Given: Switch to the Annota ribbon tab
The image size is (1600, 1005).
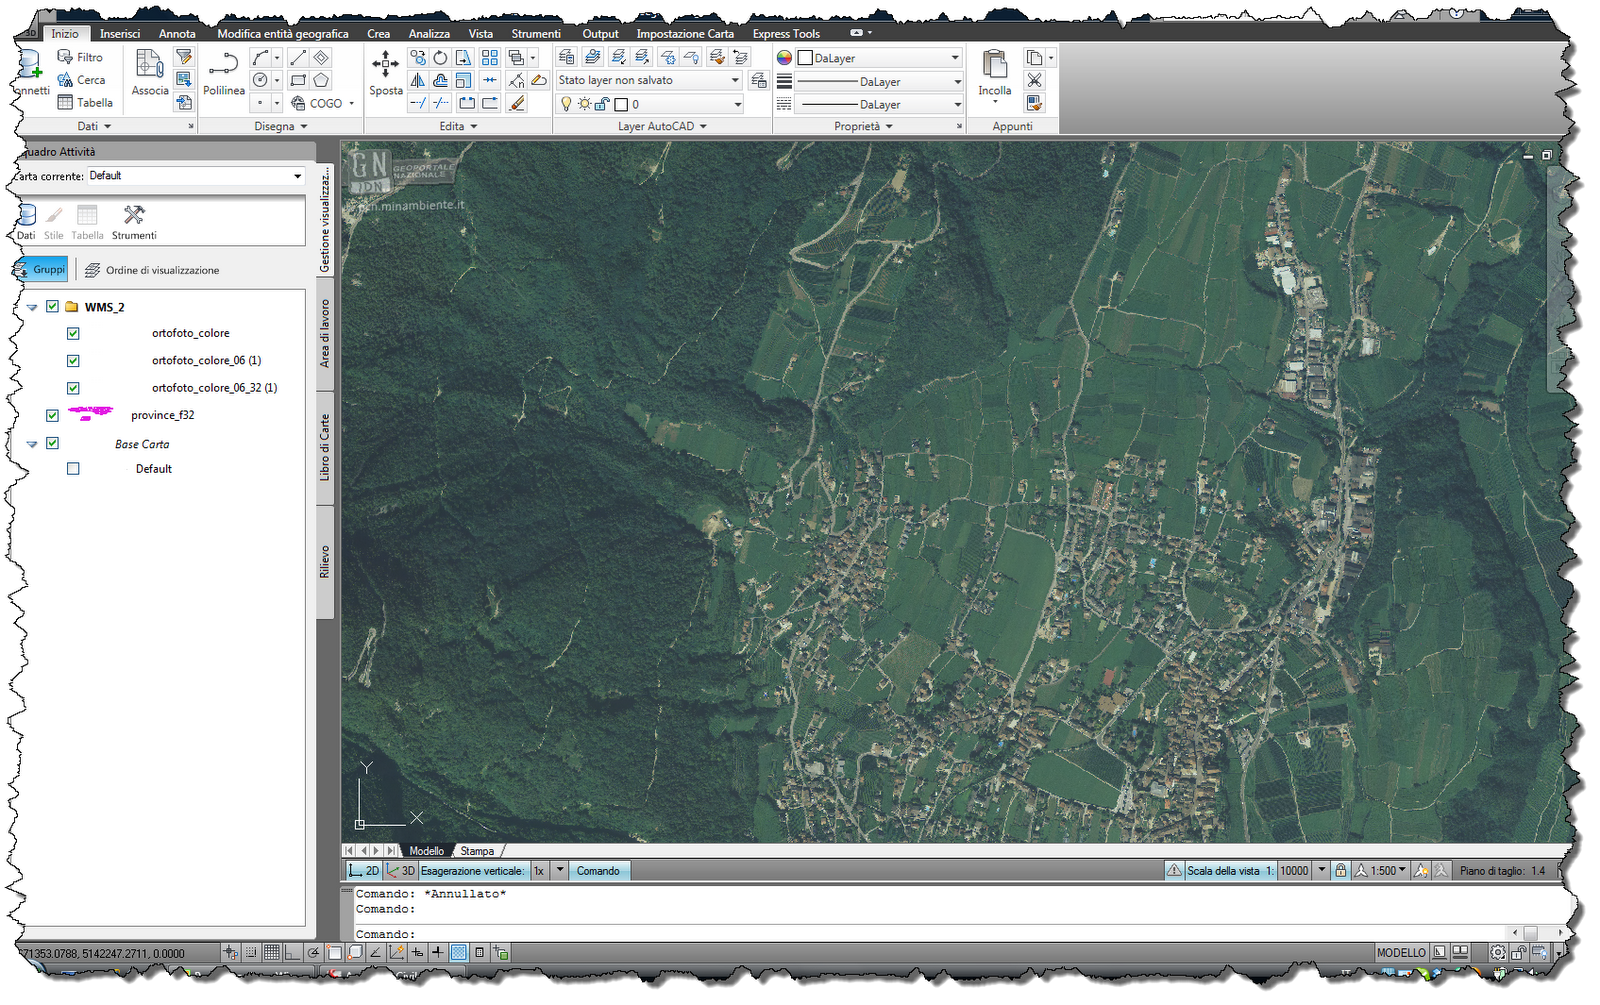Looking at the screenshot, I should pos(177,33).
